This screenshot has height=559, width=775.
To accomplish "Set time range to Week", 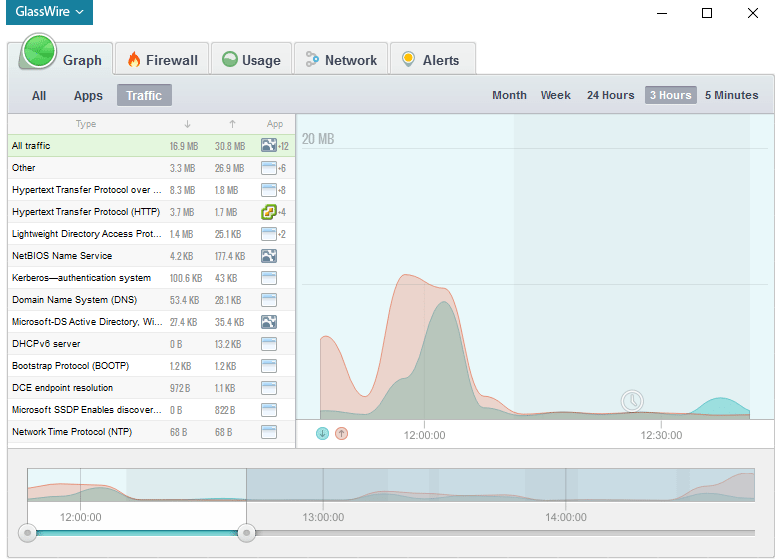I will (556, 95).
